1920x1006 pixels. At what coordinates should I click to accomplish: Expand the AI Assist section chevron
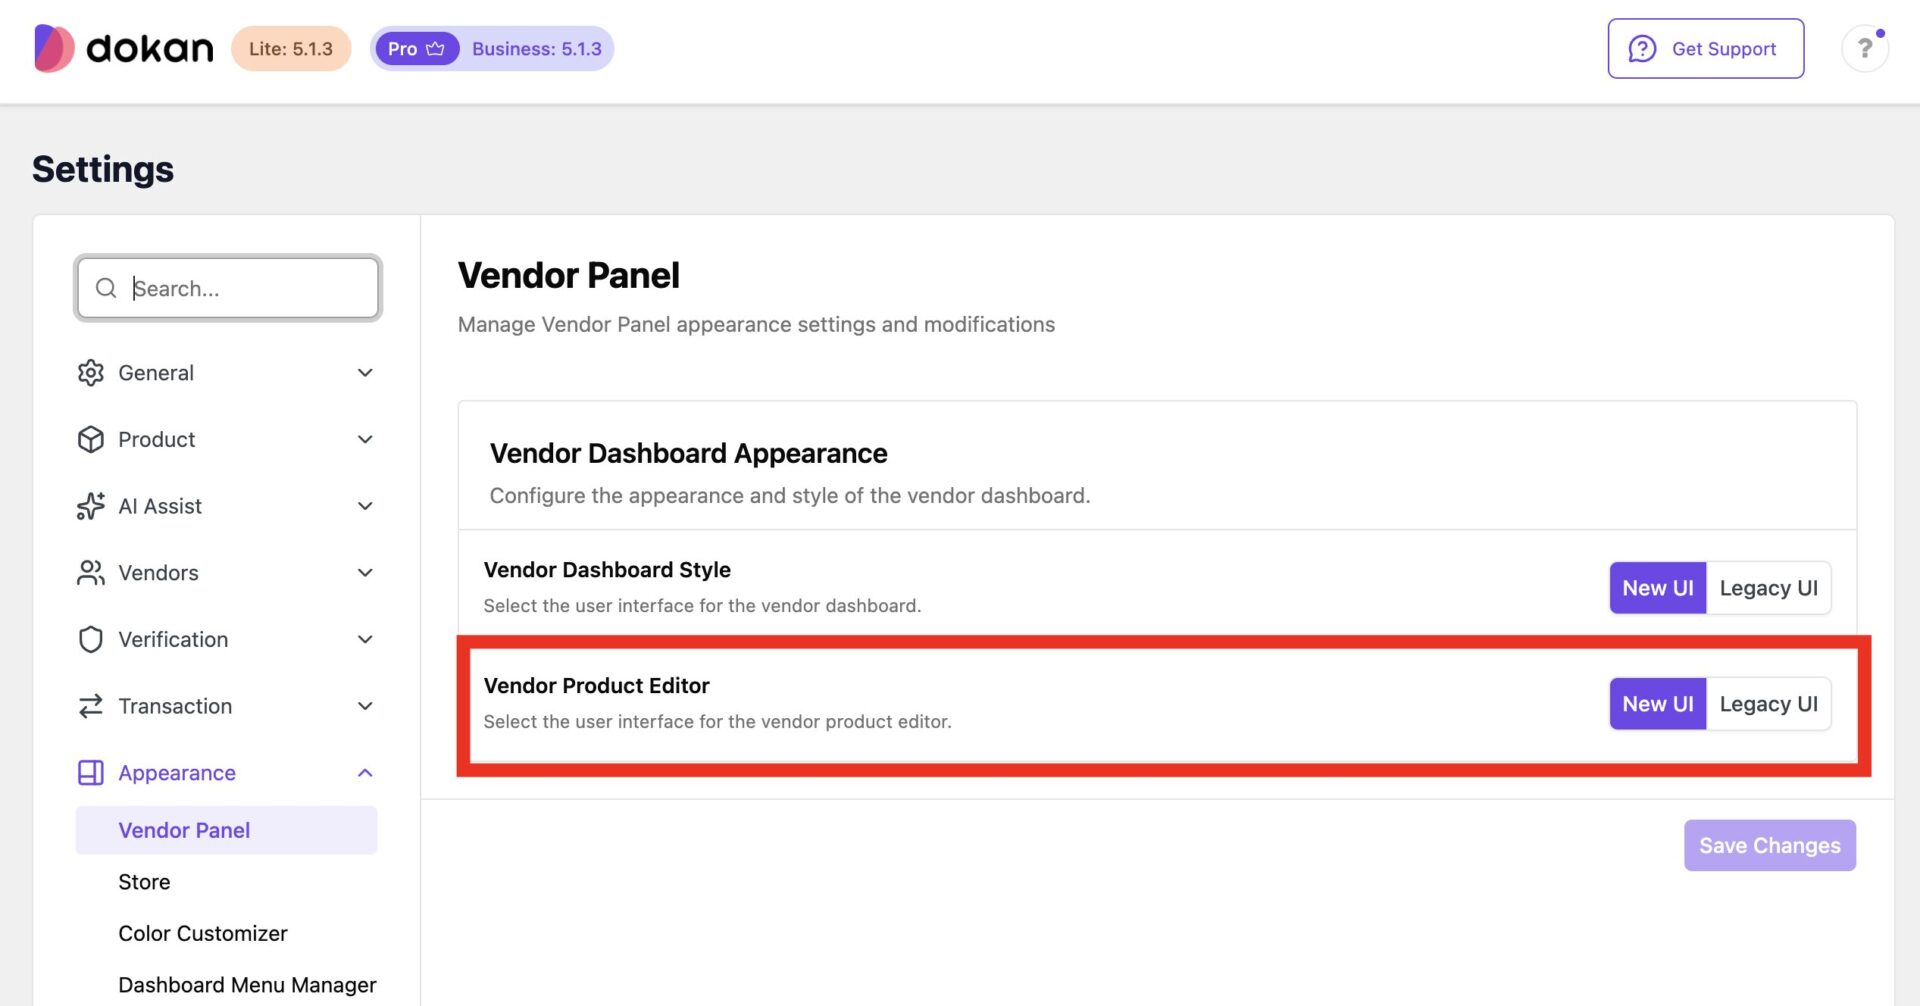click(x=365, y=506)
